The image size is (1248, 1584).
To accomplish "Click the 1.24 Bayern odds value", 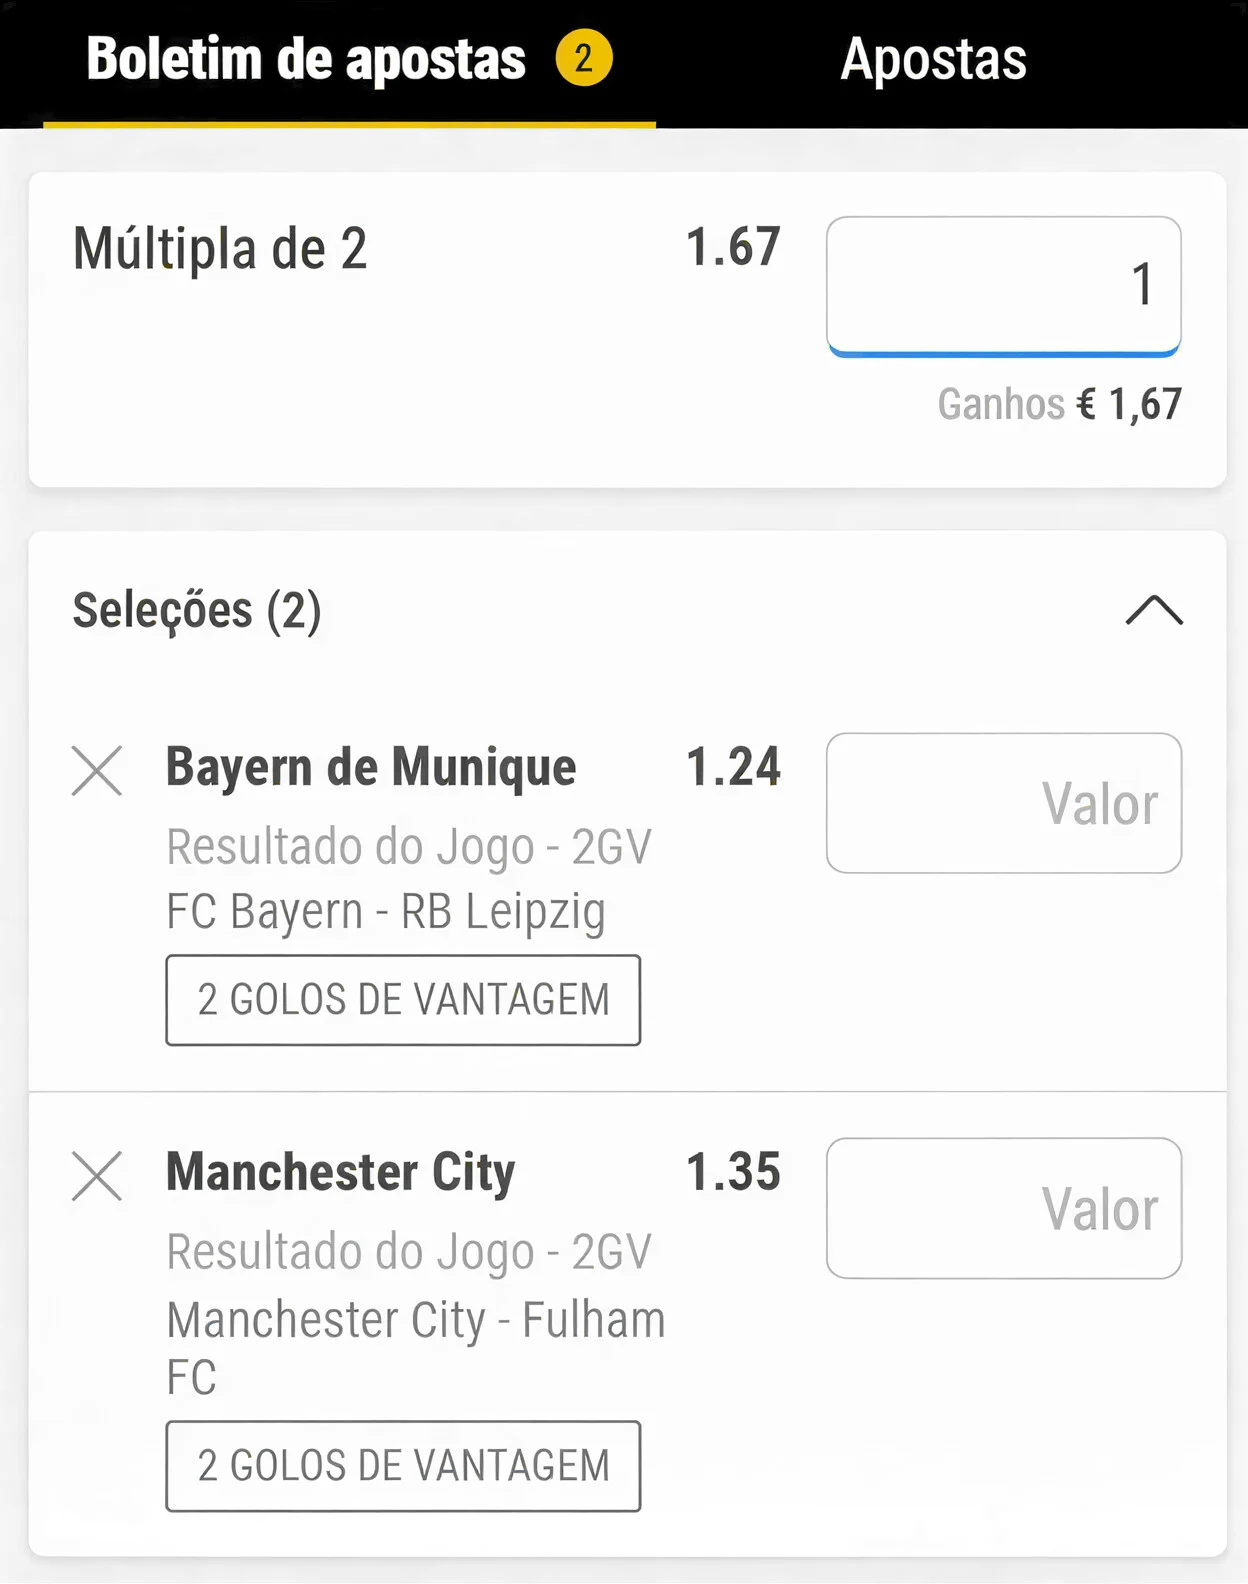I will (x=733, y=767).
